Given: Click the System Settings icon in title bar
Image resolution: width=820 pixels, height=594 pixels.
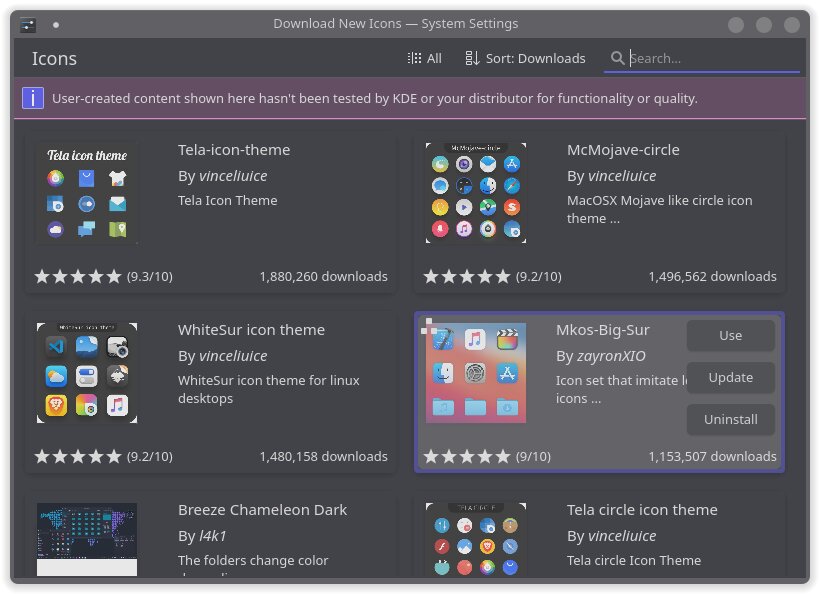Looking at the screenshot, I should (x=28, y=24).
